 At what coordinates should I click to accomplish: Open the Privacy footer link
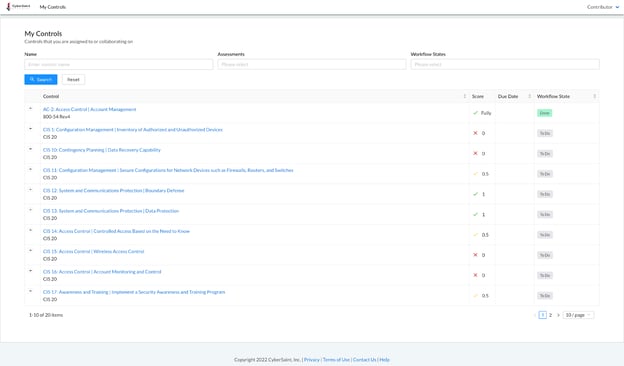click(x=312, y=360)
